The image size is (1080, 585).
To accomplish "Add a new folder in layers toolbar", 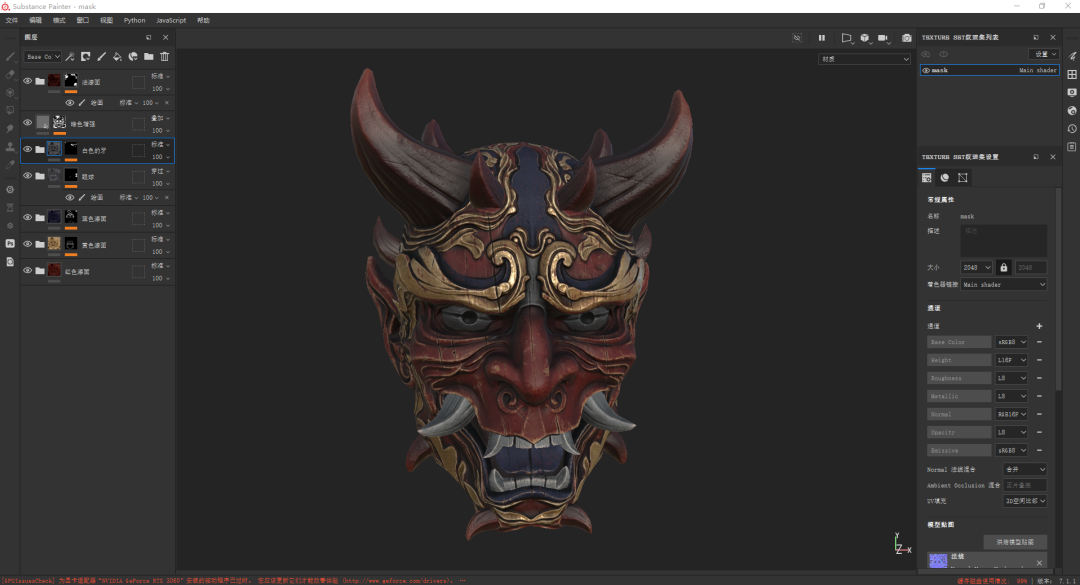I will [x=149, y=57].
